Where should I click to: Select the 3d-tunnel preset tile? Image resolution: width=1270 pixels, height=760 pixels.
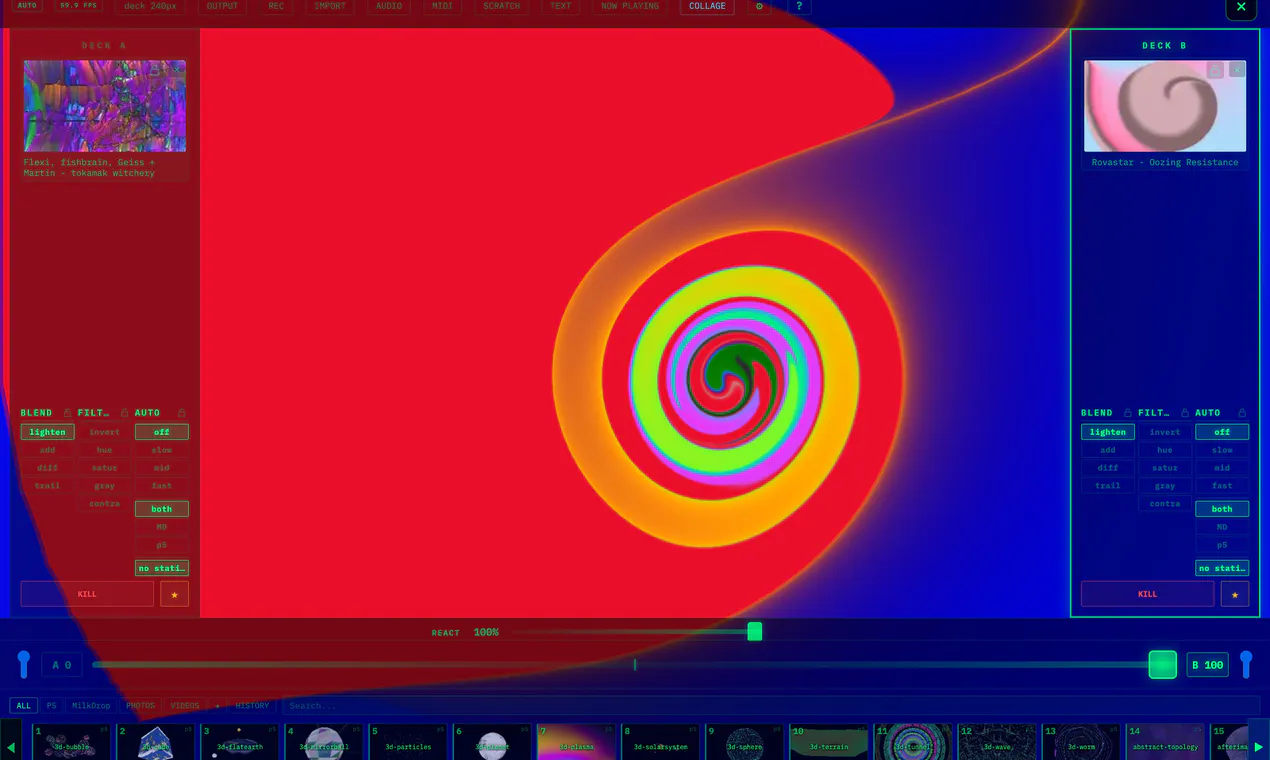click(911, 742)
